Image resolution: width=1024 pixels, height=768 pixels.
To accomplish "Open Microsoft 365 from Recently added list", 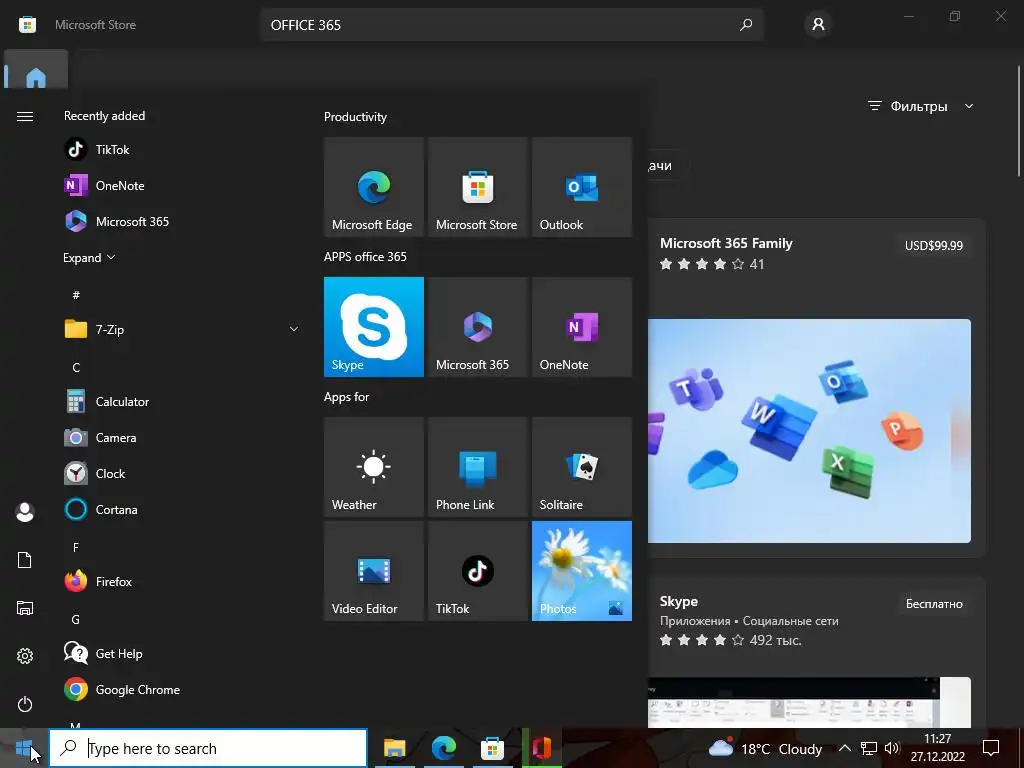I will point(183,221).
